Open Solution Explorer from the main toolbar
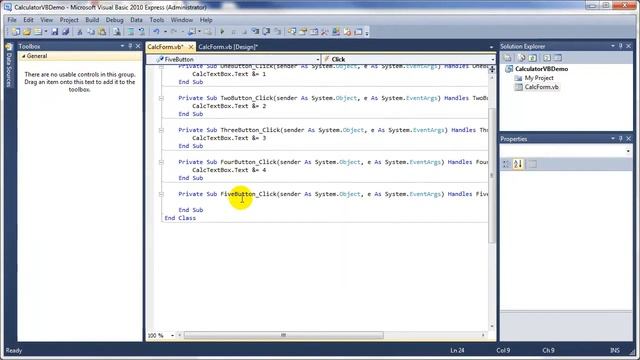 point(292,32)
